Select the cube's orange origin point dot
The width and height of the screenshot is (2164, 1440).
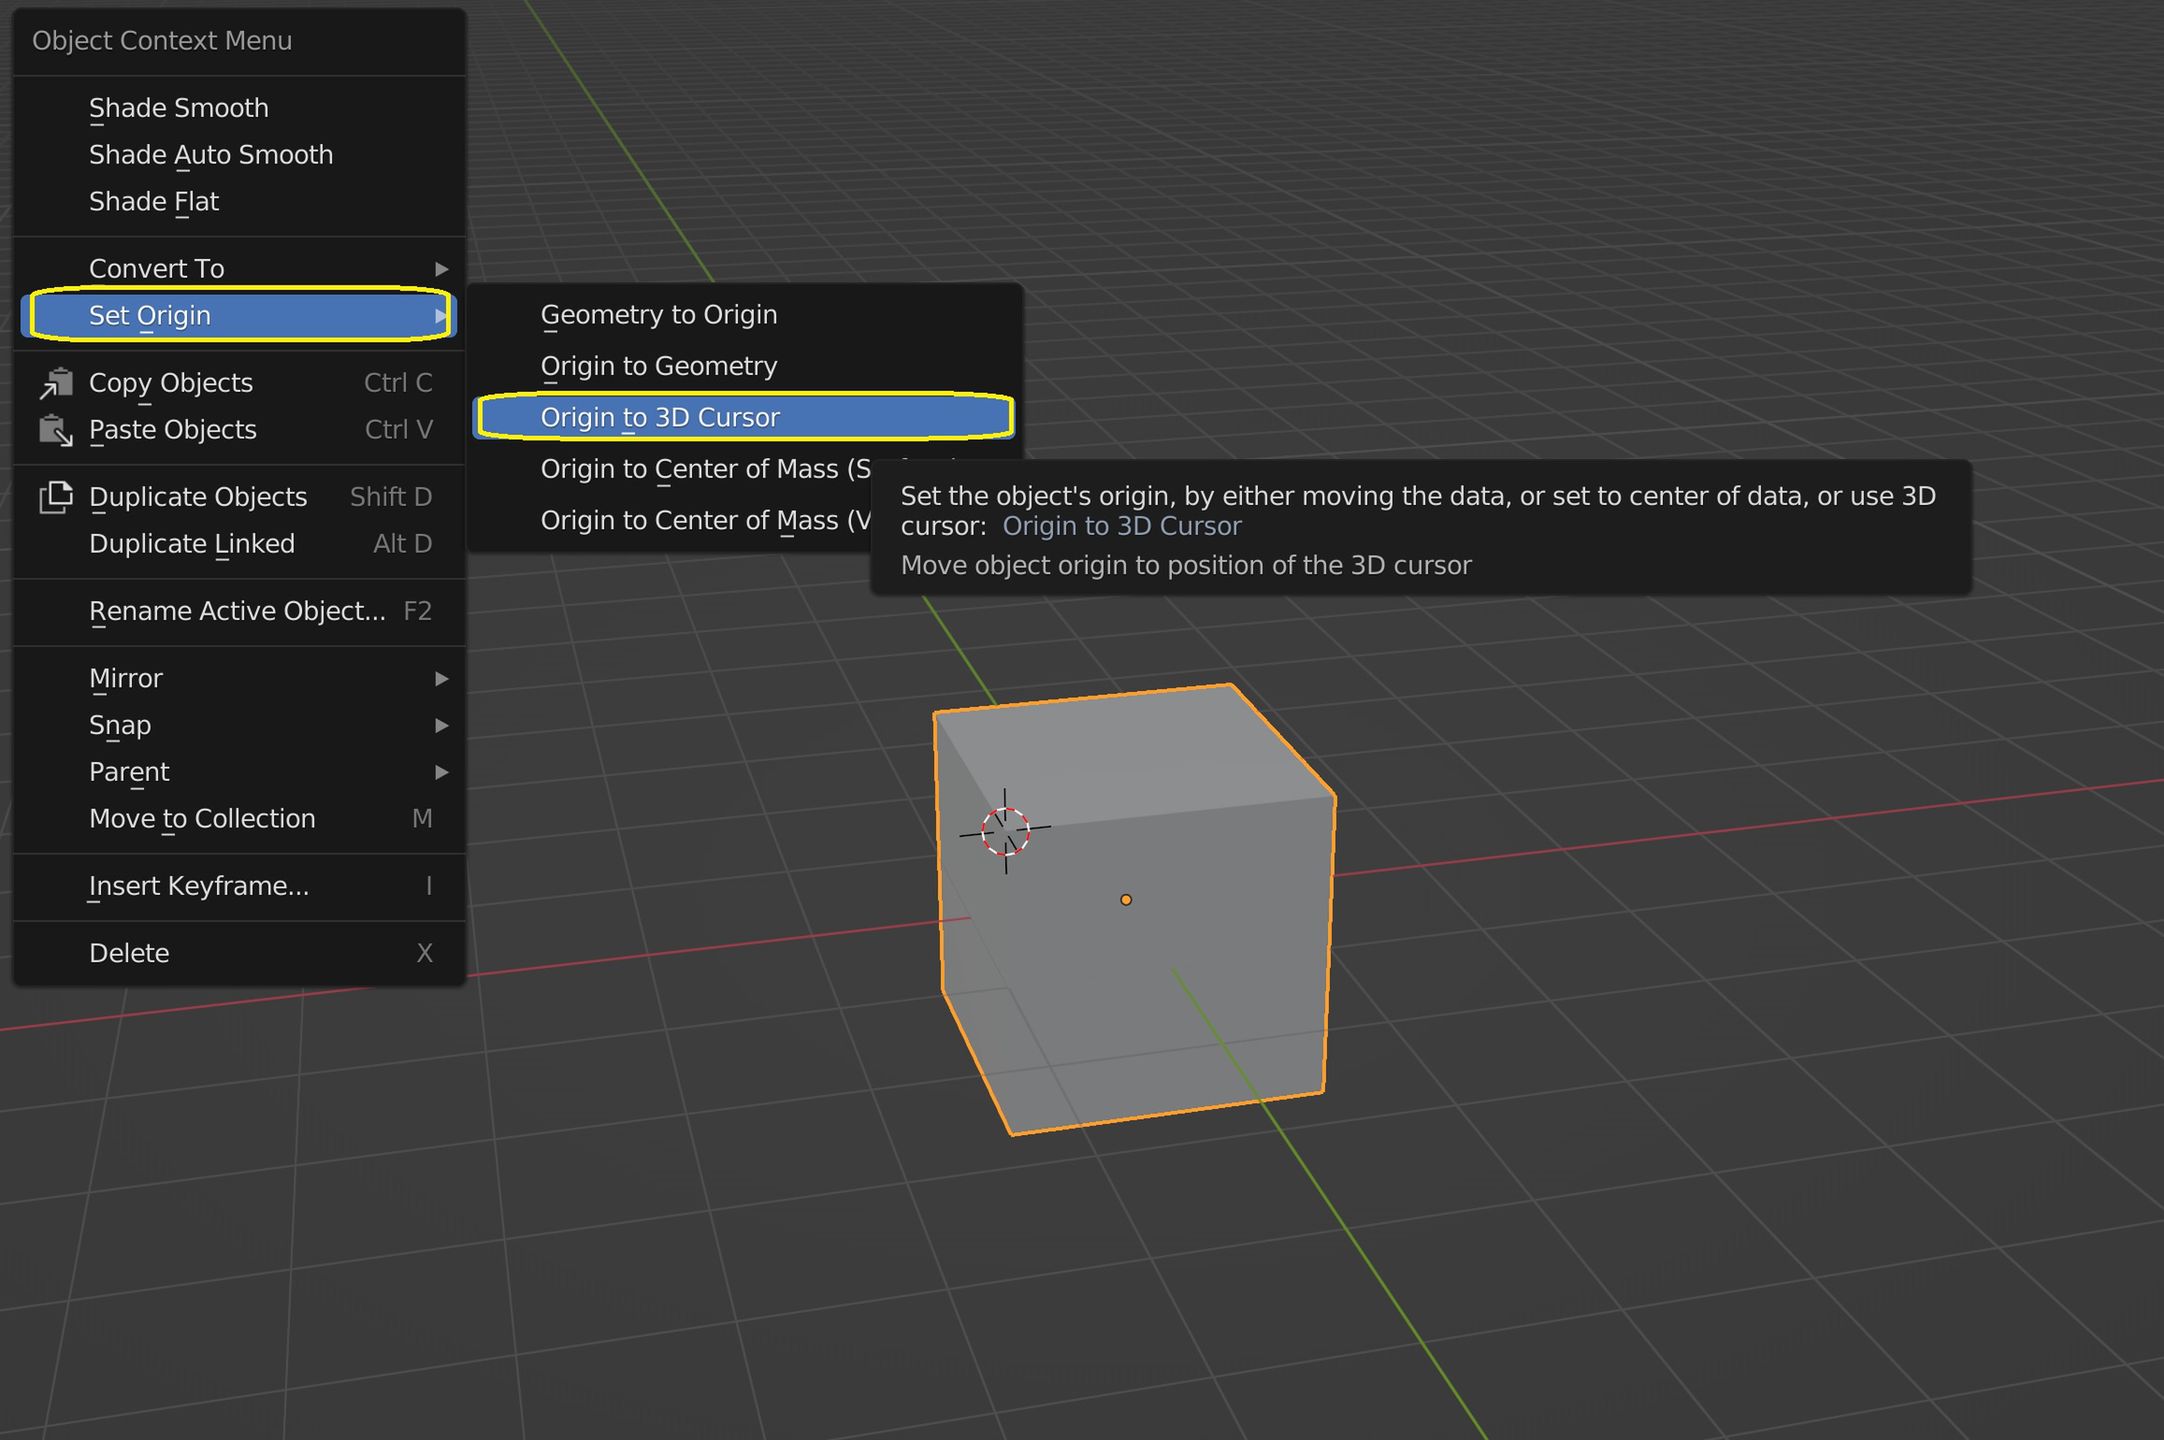[1125, 899]
